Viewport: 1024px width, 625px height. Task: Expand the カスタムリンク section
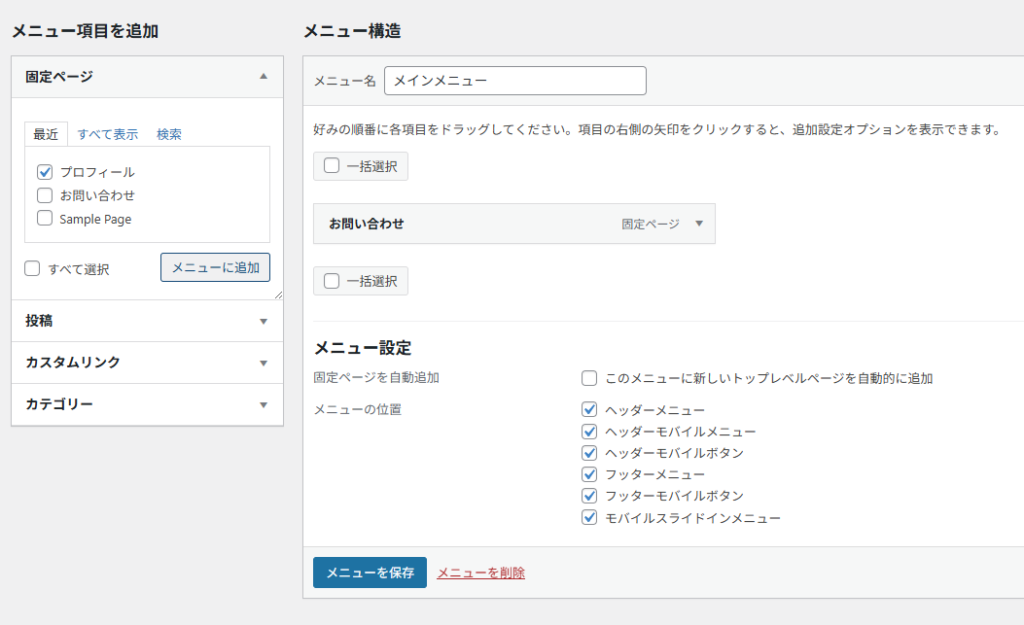click(263, 363)
